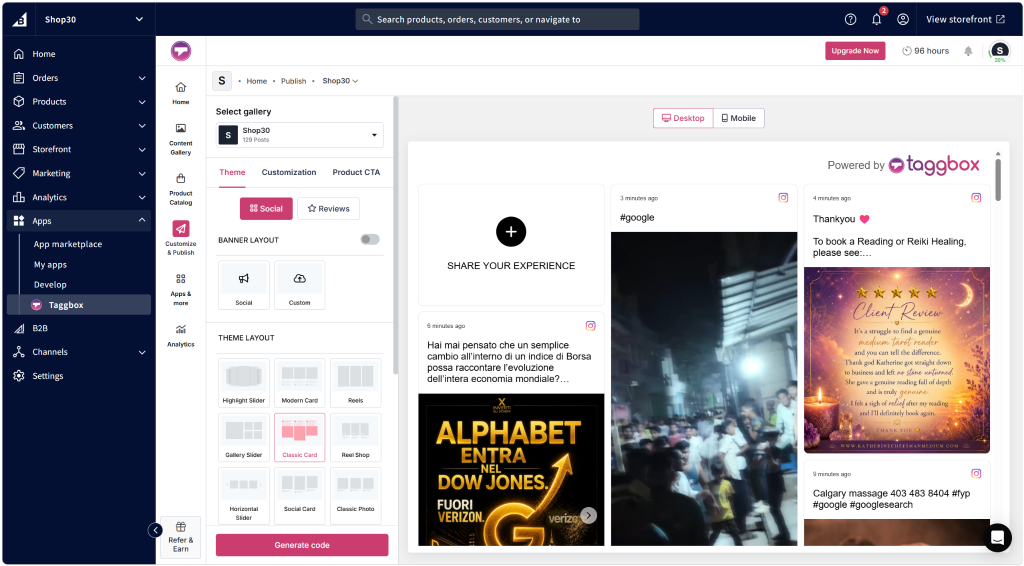Switch preview to Desktop view
The image size is (1024, 566).
[683, 118]
